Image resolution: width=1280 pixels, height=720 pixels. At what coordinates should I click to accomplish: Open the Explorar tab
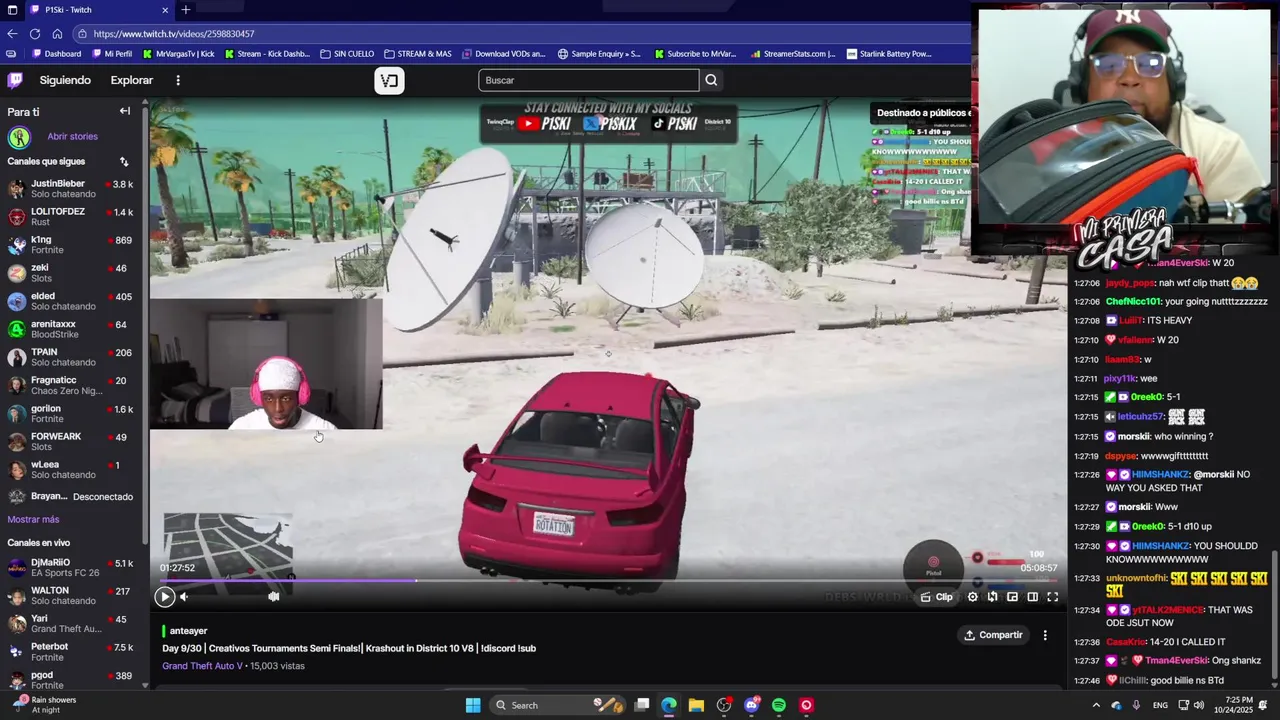point(132,80)
